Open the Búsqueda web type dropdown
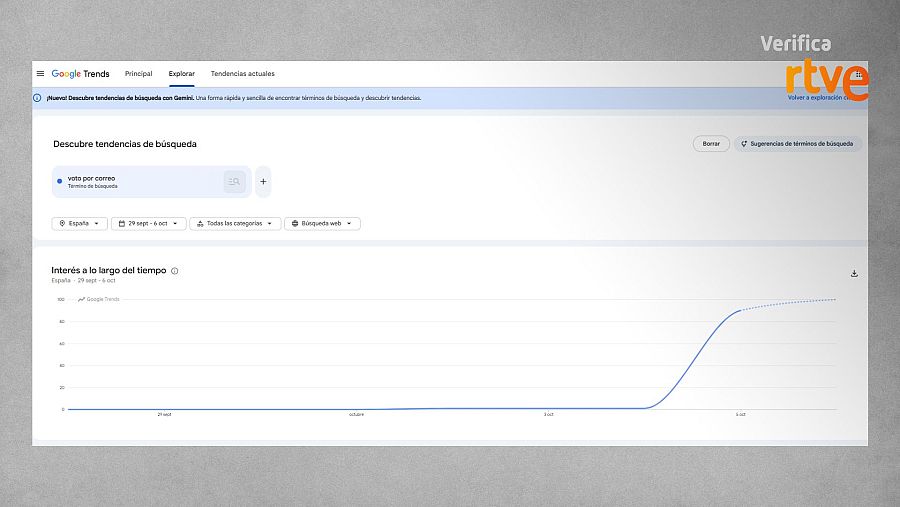 [322, 223]
